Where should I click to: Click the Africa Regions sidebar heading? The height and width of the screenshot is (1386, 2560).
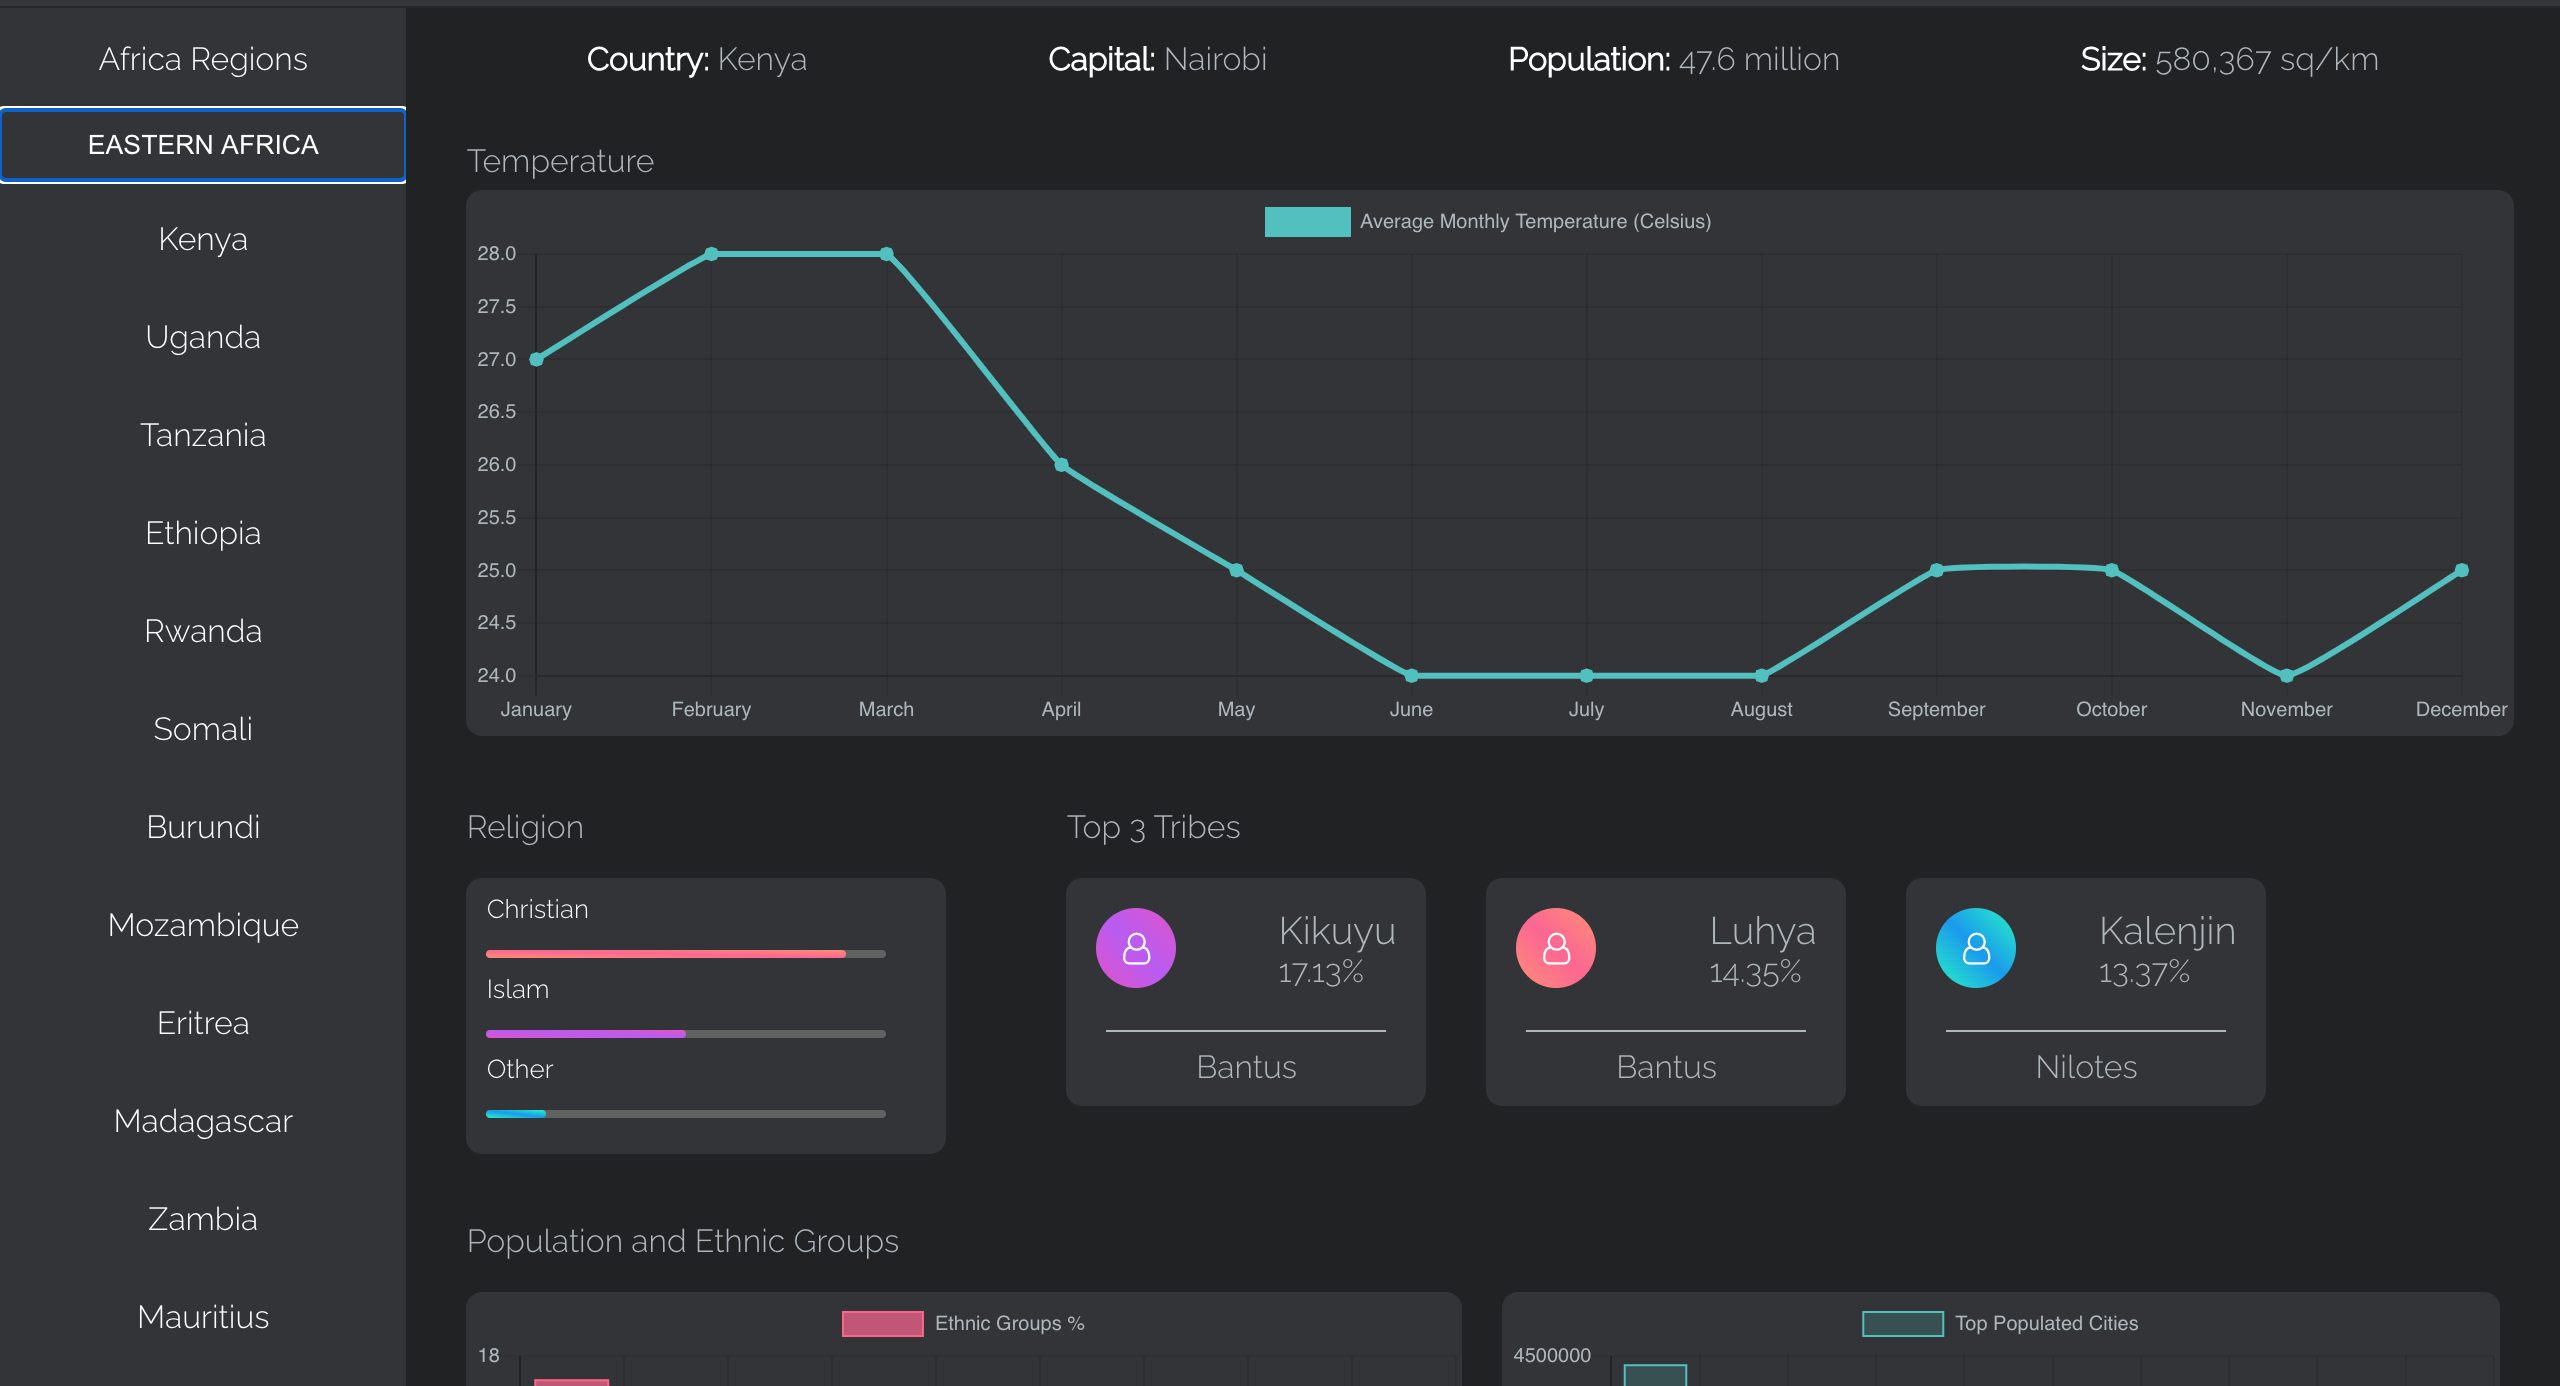tap(203, 59)
